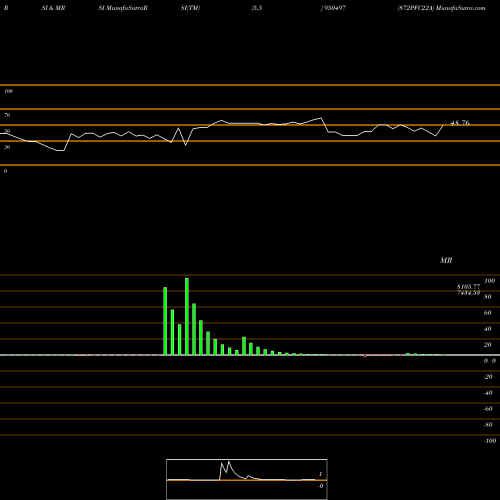Click the RSI value label 48.76
This screenshot has width=500, height=500.
pyautogui.click(x=460, y=123)
